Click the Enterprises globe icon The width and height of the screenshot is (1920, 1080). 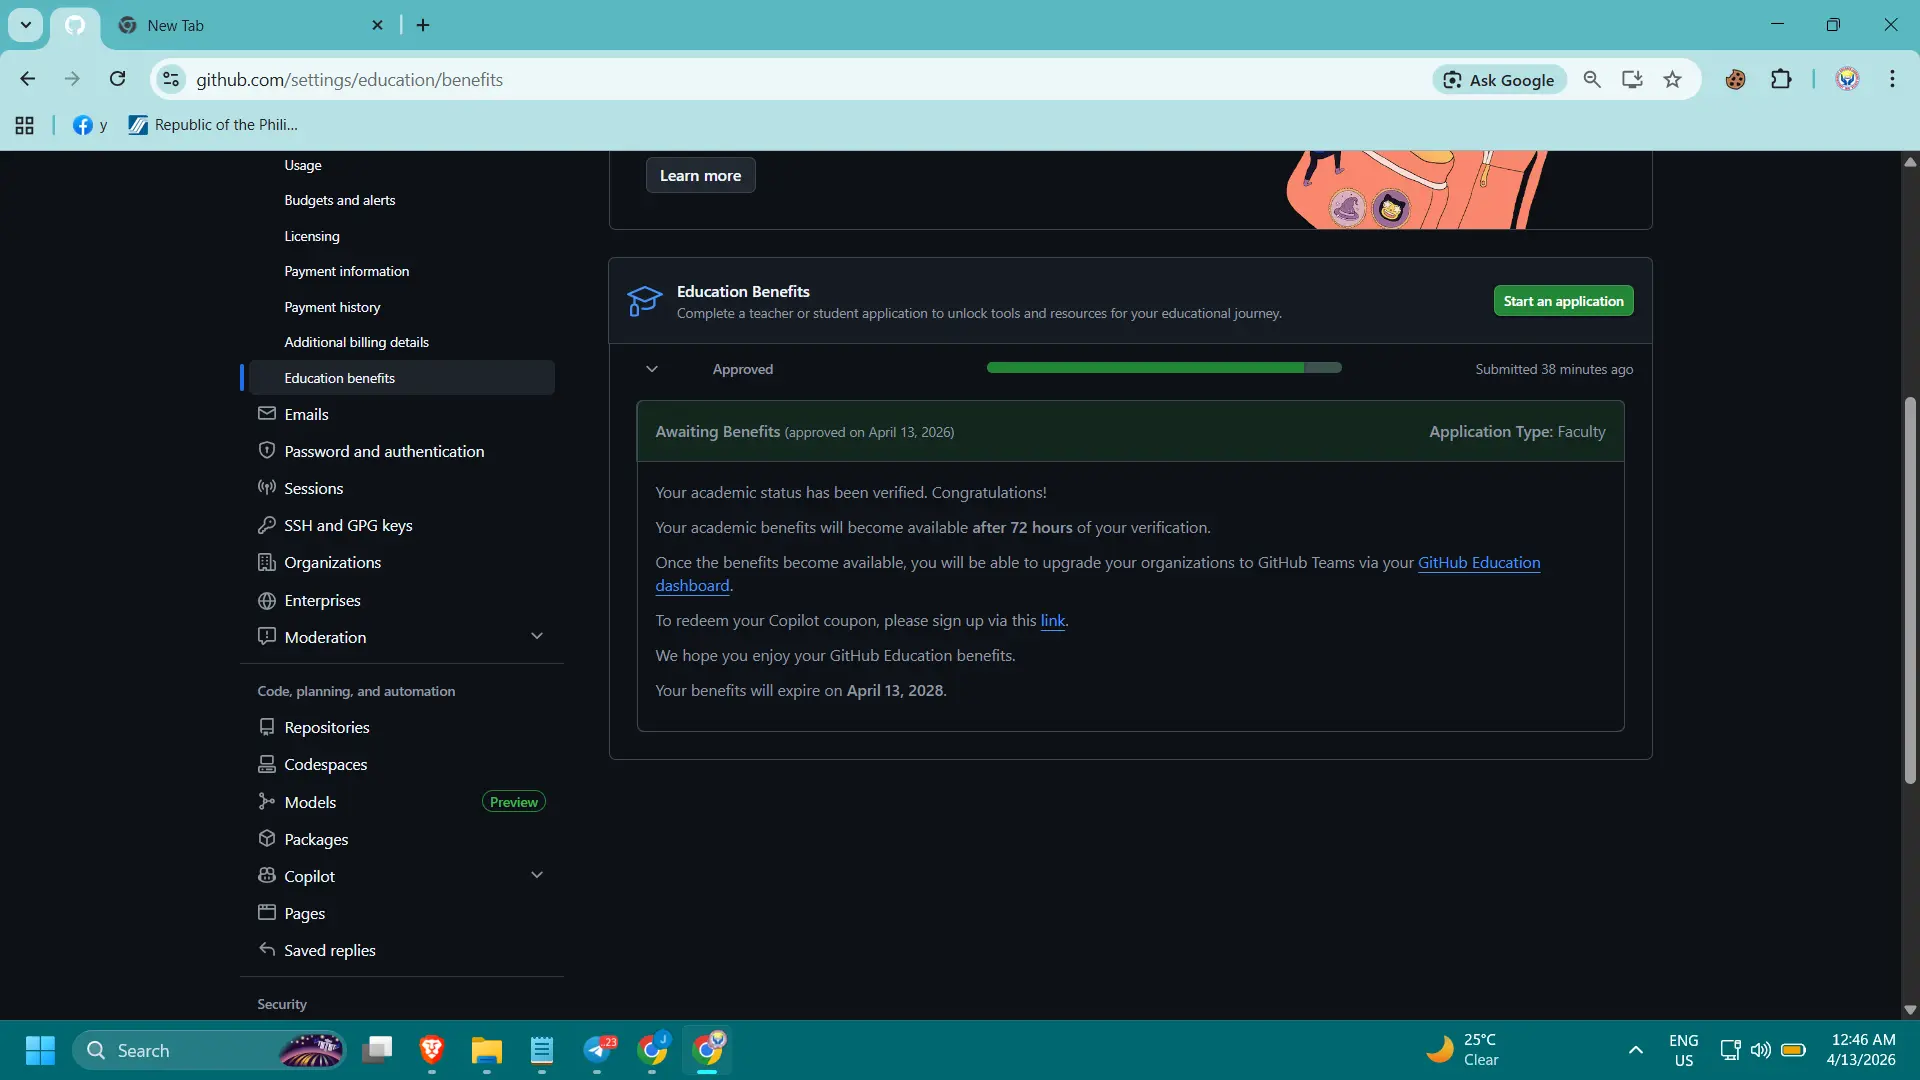[x=266, y=600]
